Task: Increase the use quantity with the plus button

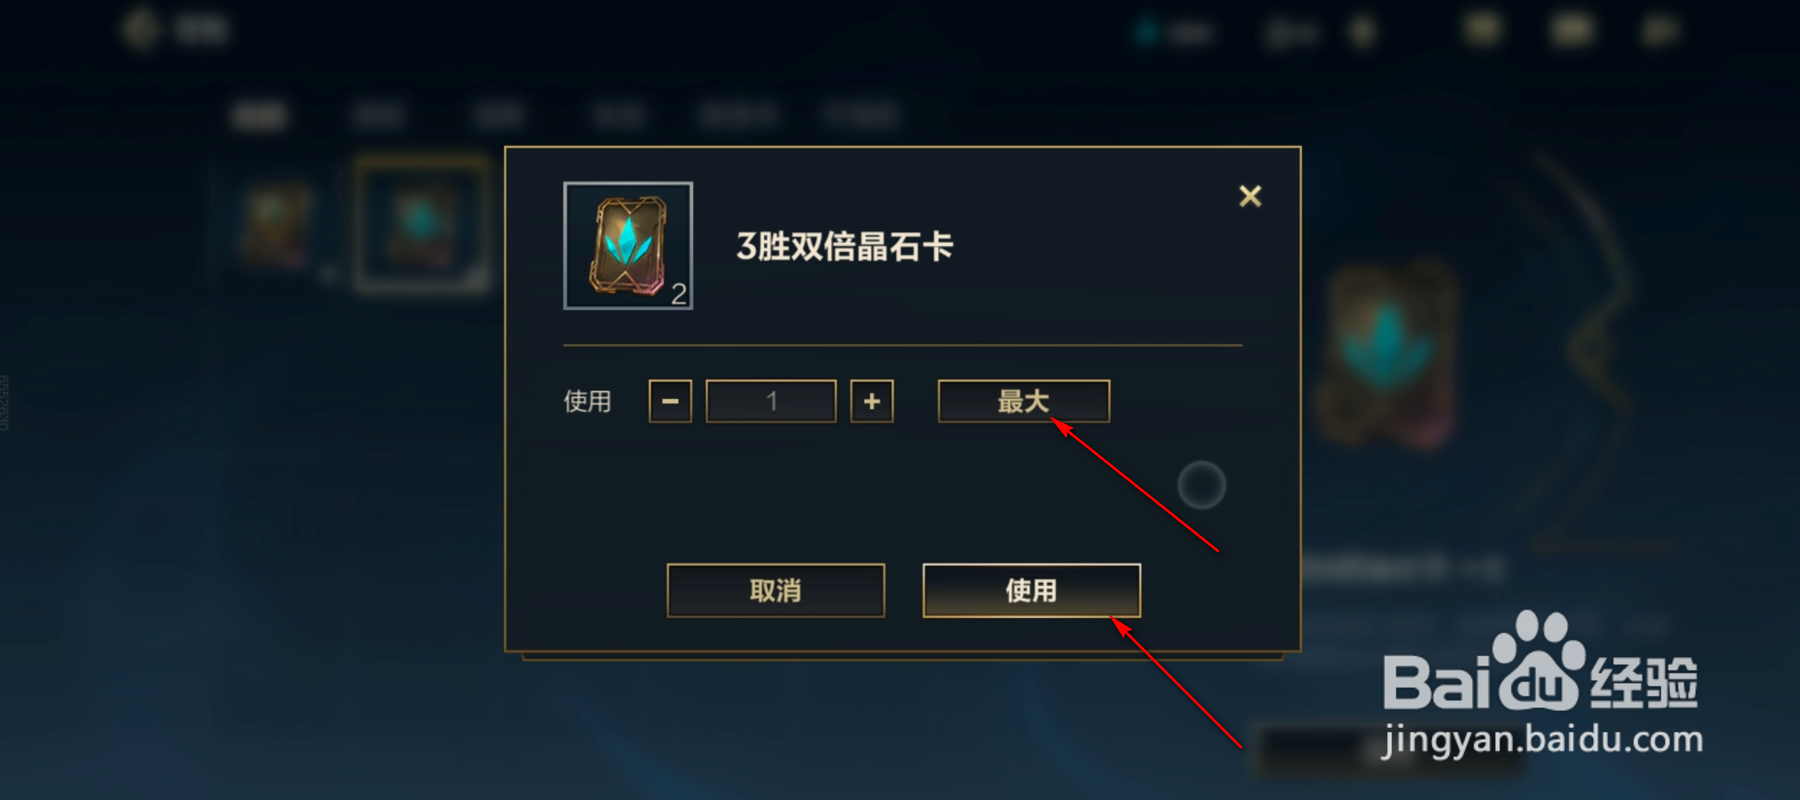Action: (x=872, y=401)
